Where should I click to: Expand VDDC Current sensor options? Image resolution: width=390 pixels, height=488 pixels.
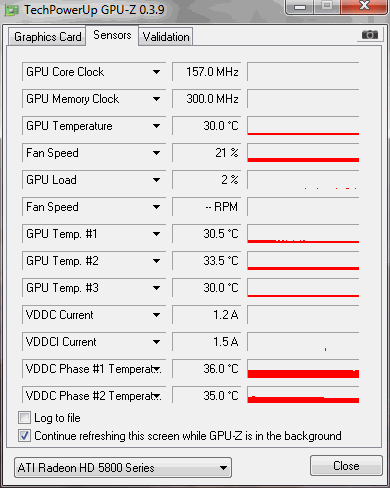pyautogui.click(x=156, y=315)
